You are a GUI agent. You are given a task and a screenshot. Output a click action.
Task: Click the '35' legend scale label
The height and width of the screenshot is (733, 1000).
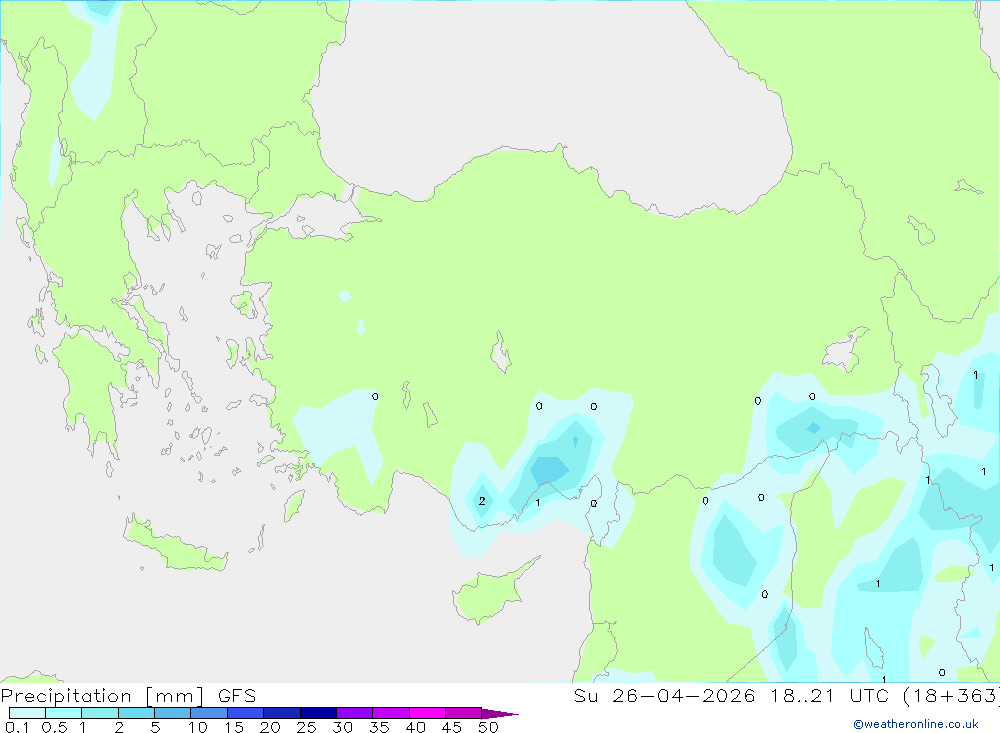[x=379, y=727]
